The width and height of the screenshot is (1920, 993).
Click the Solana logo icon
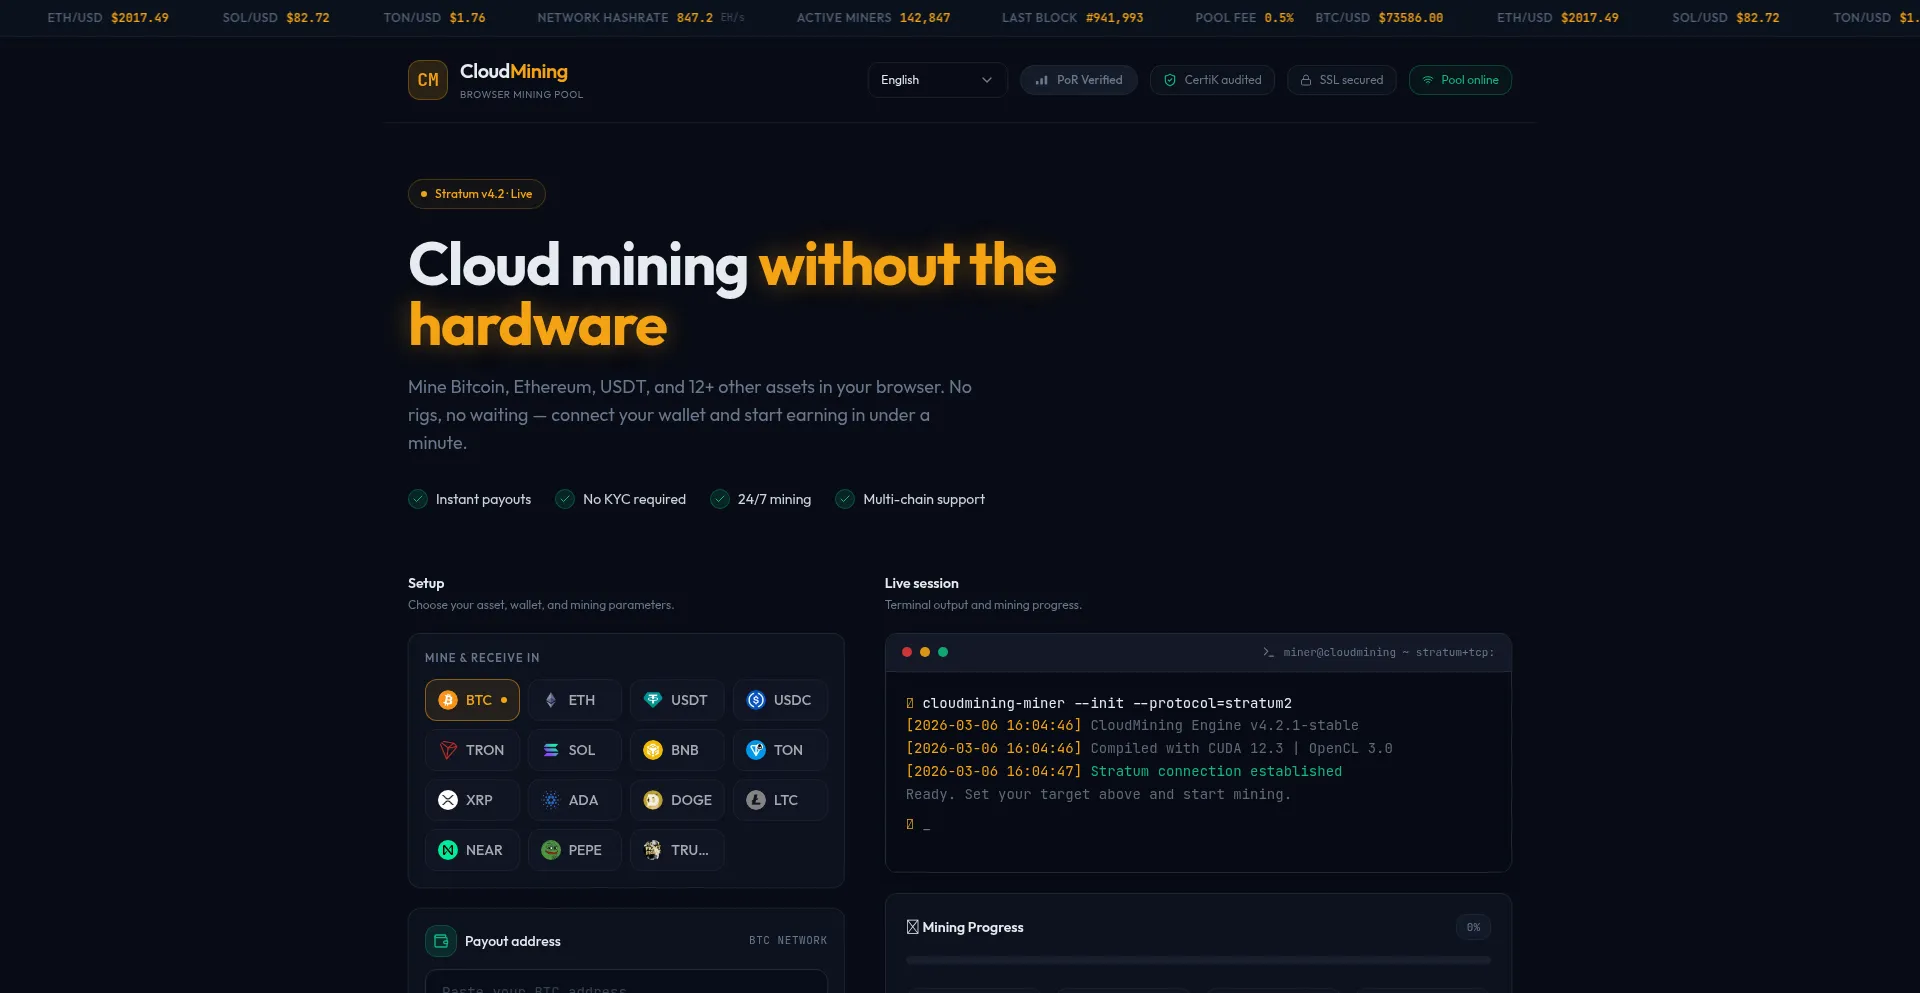tap(551, 750)
